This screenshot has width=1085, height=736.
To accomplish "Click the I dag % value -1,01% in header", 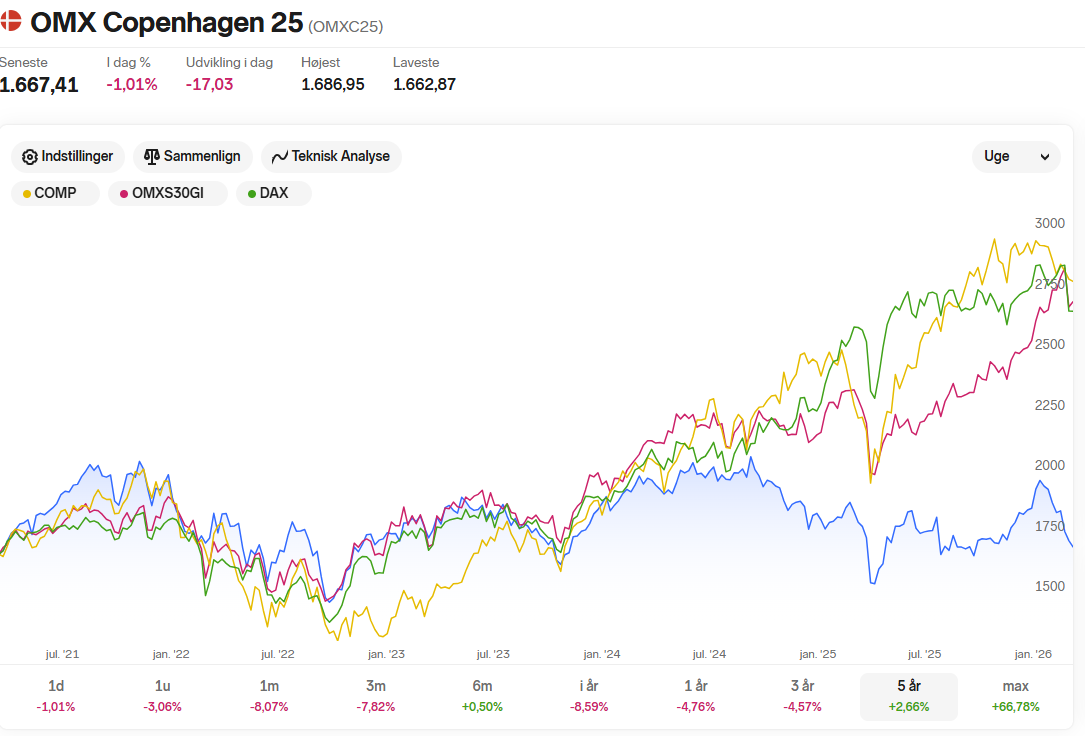I will 131,84.
